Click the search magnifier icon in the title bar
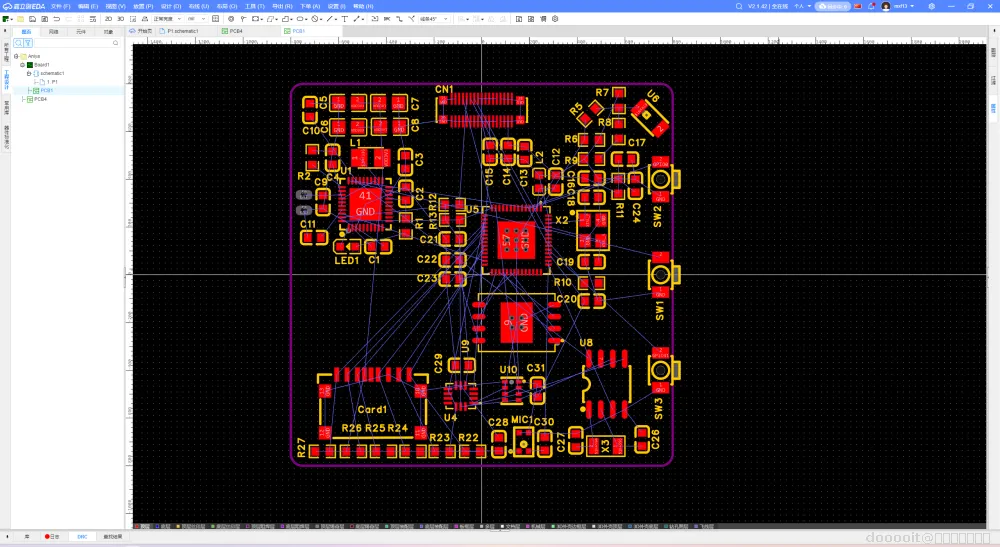The image size is (1000, 547). [x=737, y=6]
